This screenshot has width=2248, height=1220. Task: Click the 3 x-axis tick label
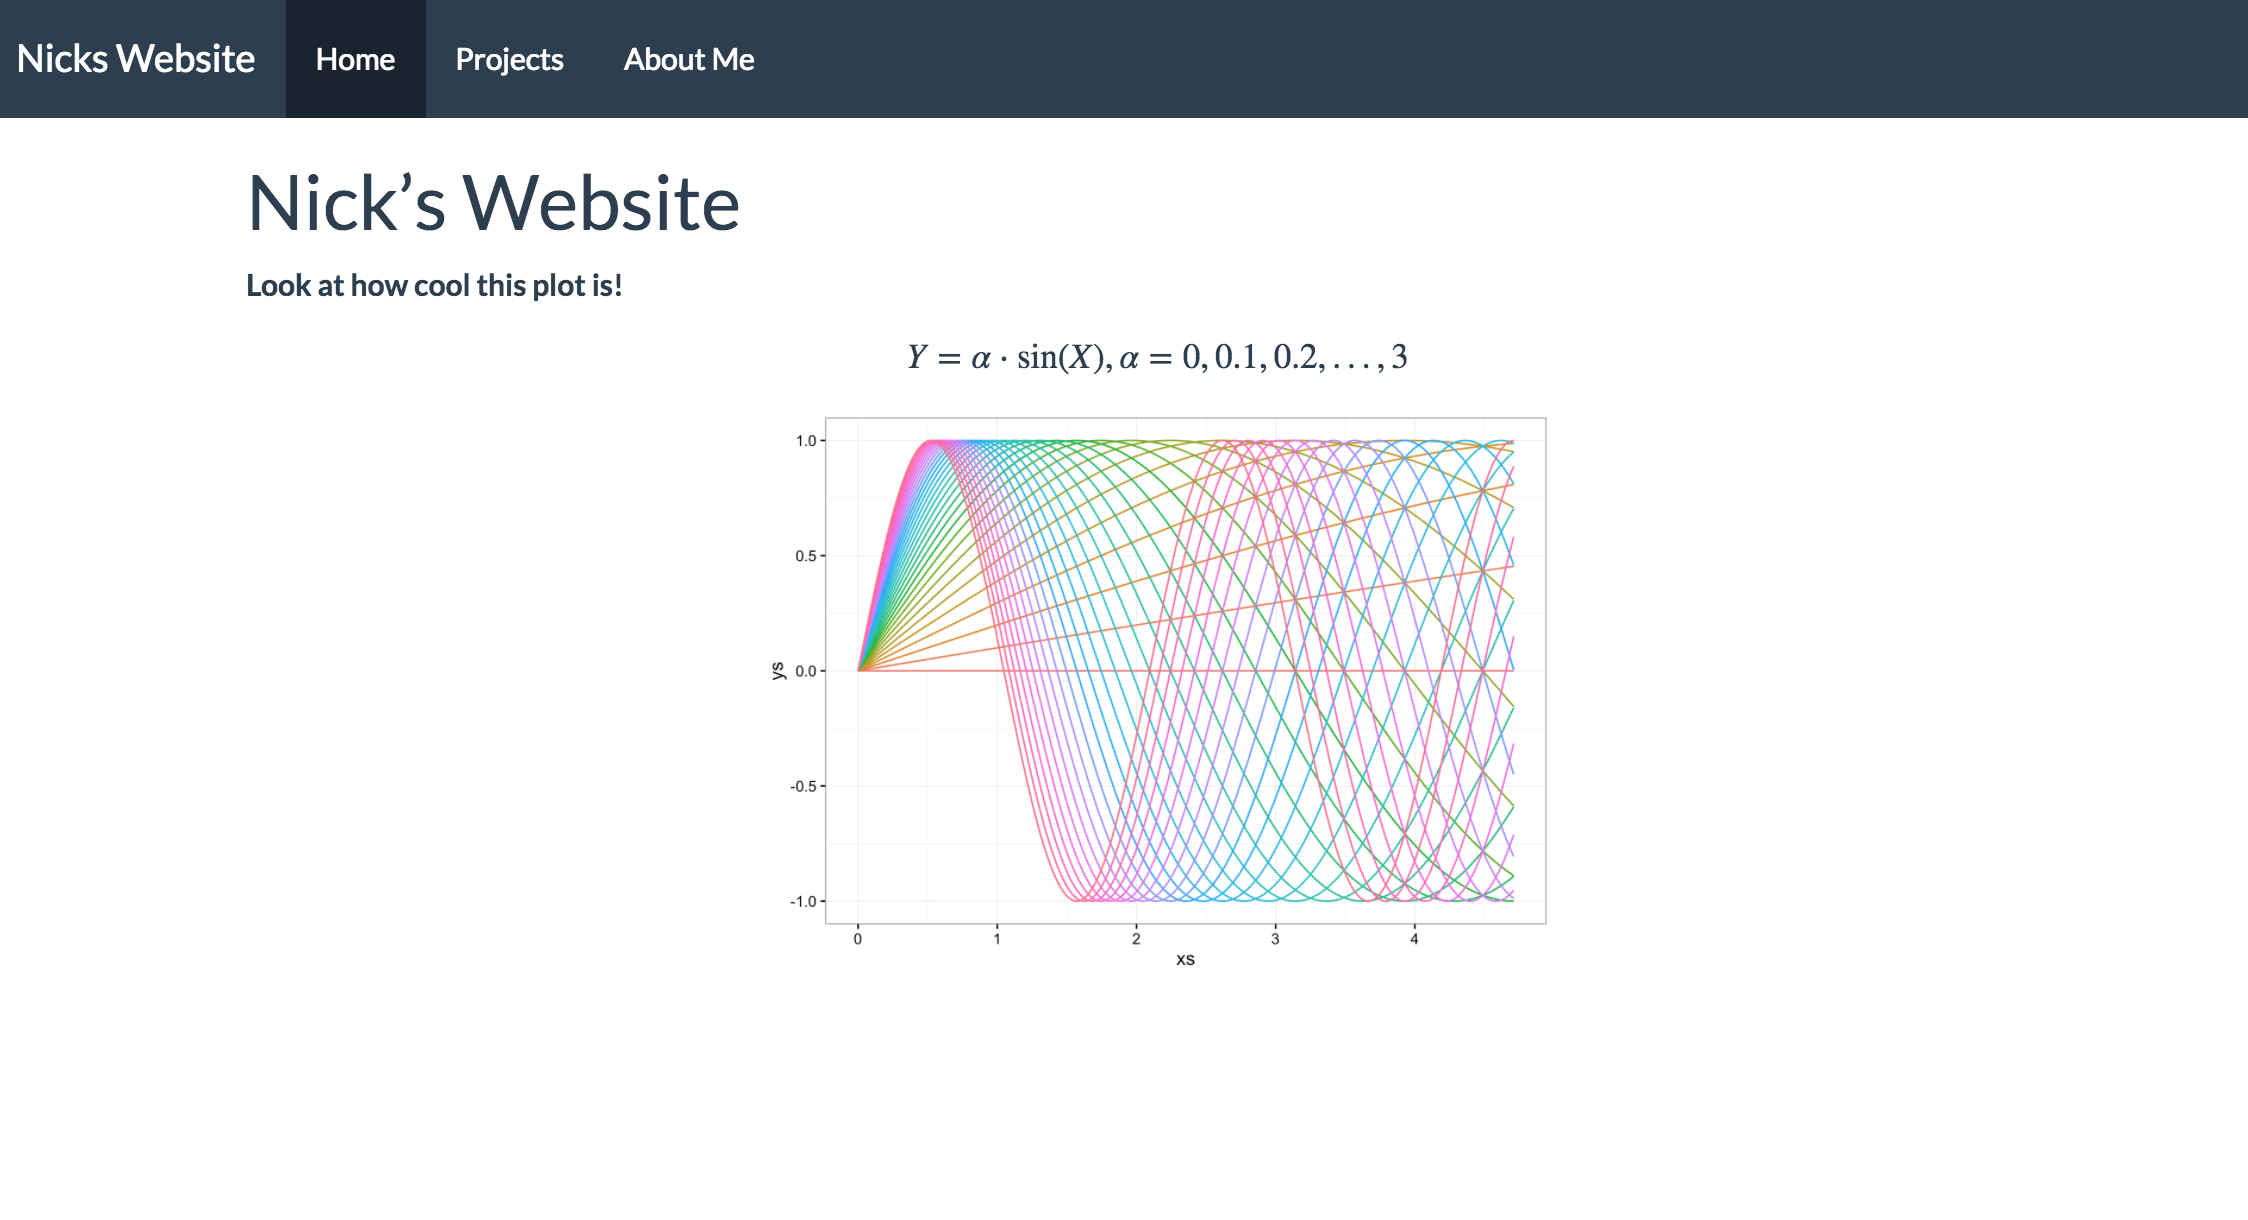[x=1275, y=939]
